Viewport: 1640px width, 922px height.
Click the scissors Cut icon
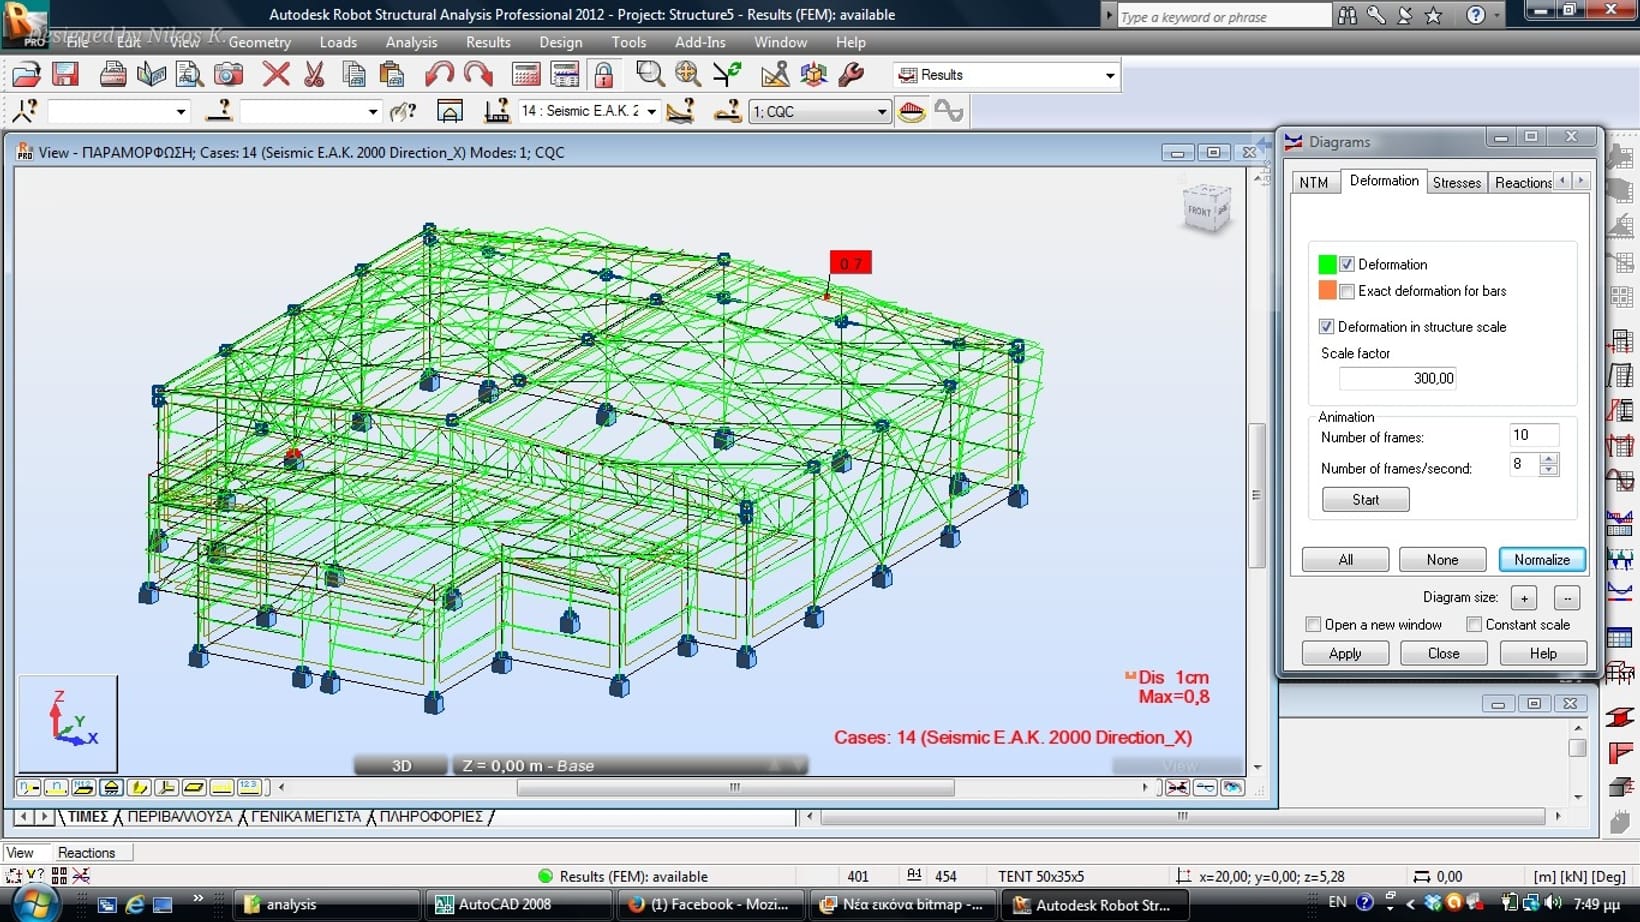click(314, 75)
